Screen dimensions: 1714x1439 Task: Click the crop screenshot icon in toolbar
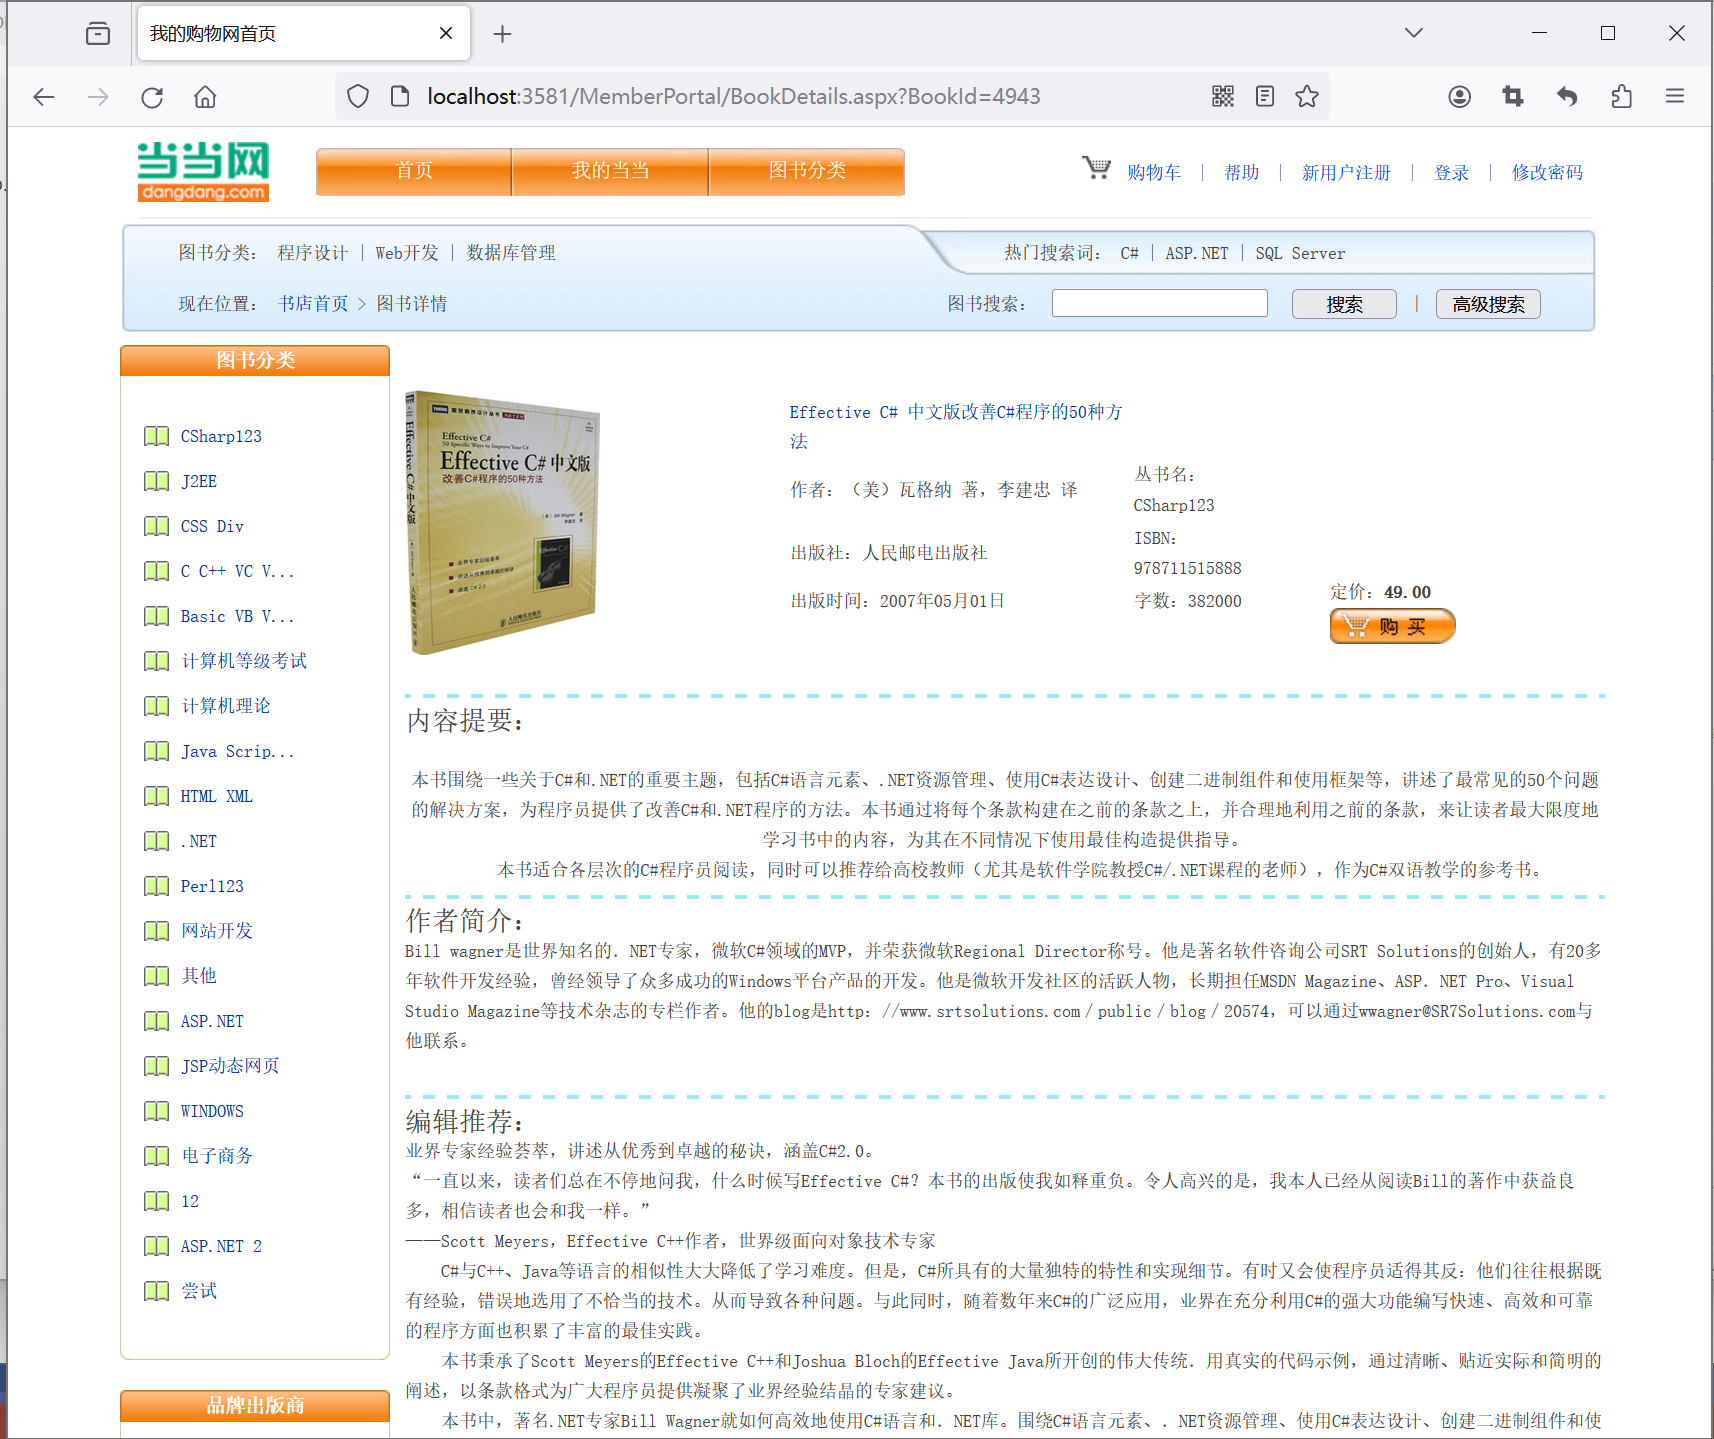[1513, 96]
